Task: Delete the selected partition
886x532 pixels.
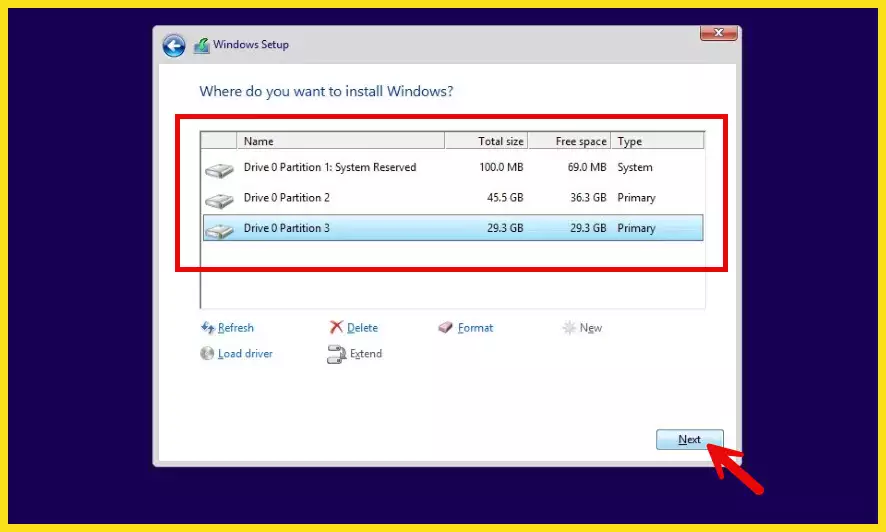Action: [362, 328]
